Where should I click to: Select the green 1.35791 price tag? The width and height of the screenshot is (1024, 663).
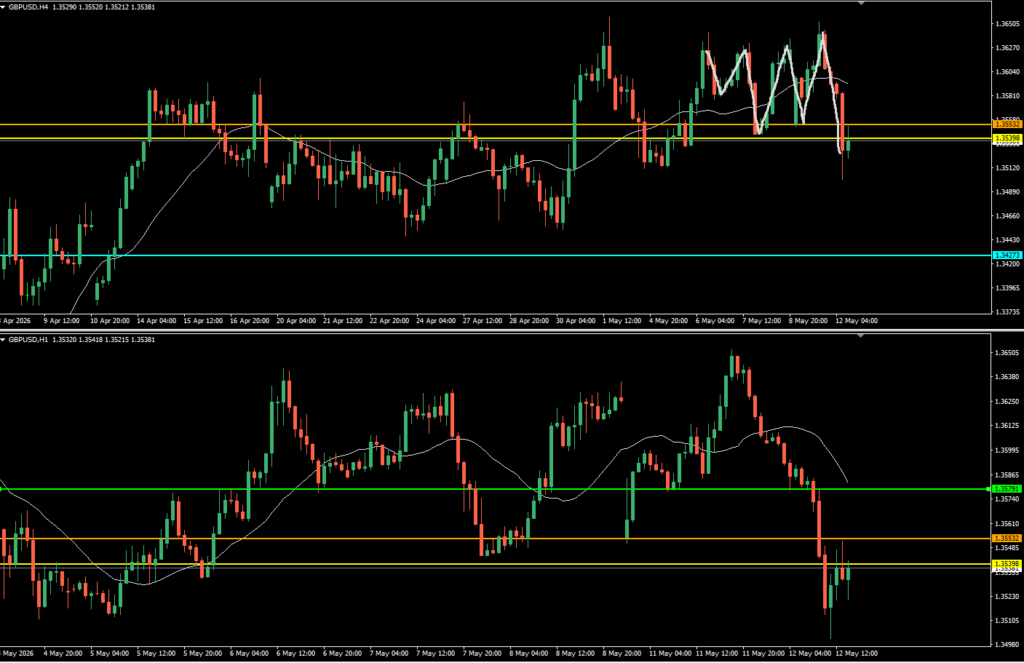tap(1007, 489)
